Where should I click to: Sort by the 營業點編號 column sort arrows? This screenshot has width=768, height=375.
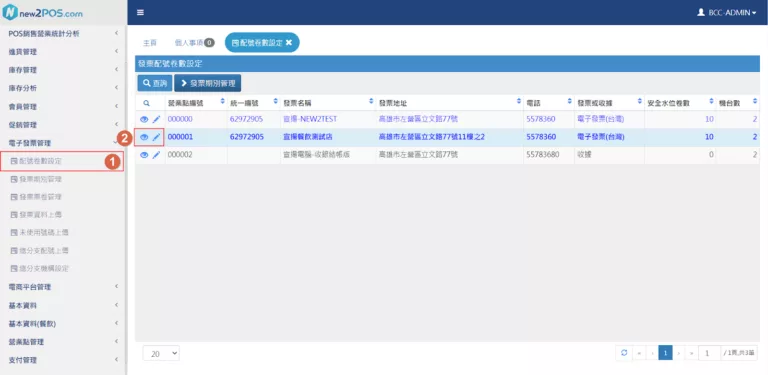click(223, 101)
